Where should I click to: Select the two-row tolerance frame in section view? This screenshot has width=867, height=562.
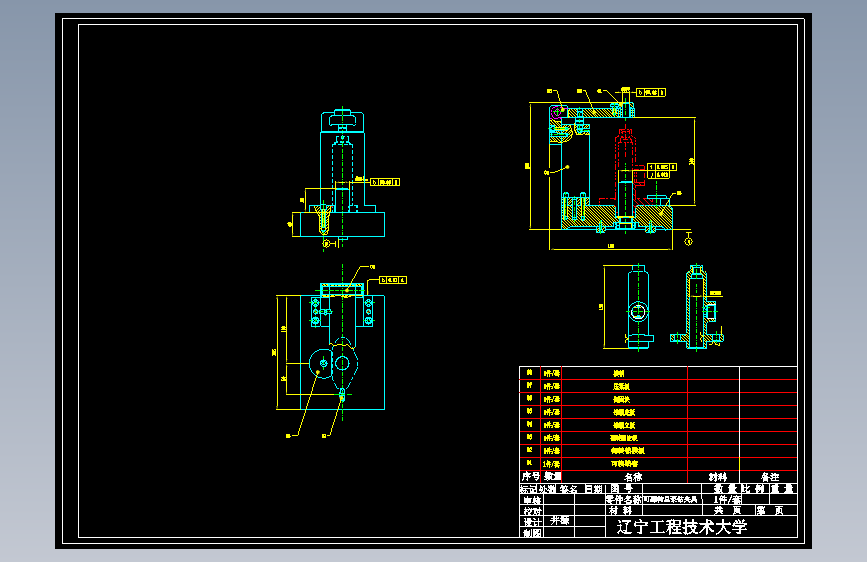pyautogui.click(x=662, y=171)
